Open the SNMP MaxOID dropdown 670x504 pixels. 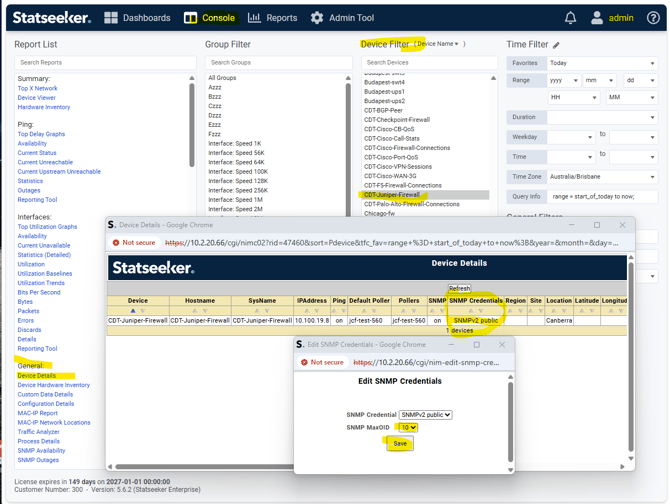408,428
